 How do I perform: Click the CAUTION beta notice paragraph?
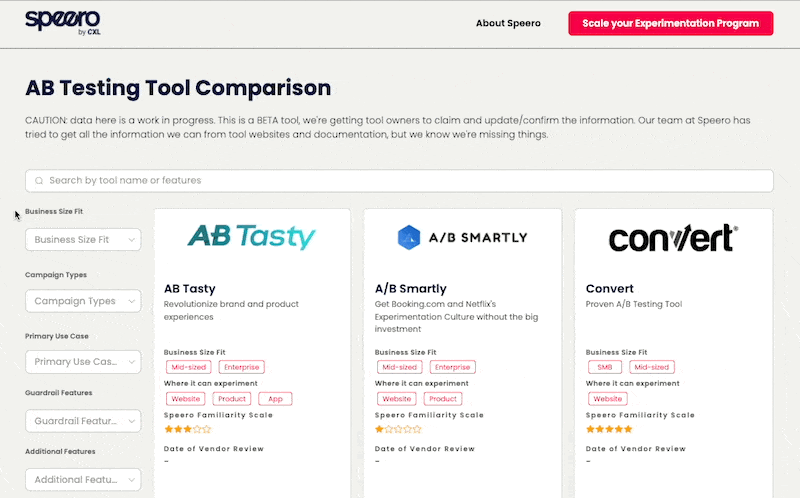click(388, 127)
